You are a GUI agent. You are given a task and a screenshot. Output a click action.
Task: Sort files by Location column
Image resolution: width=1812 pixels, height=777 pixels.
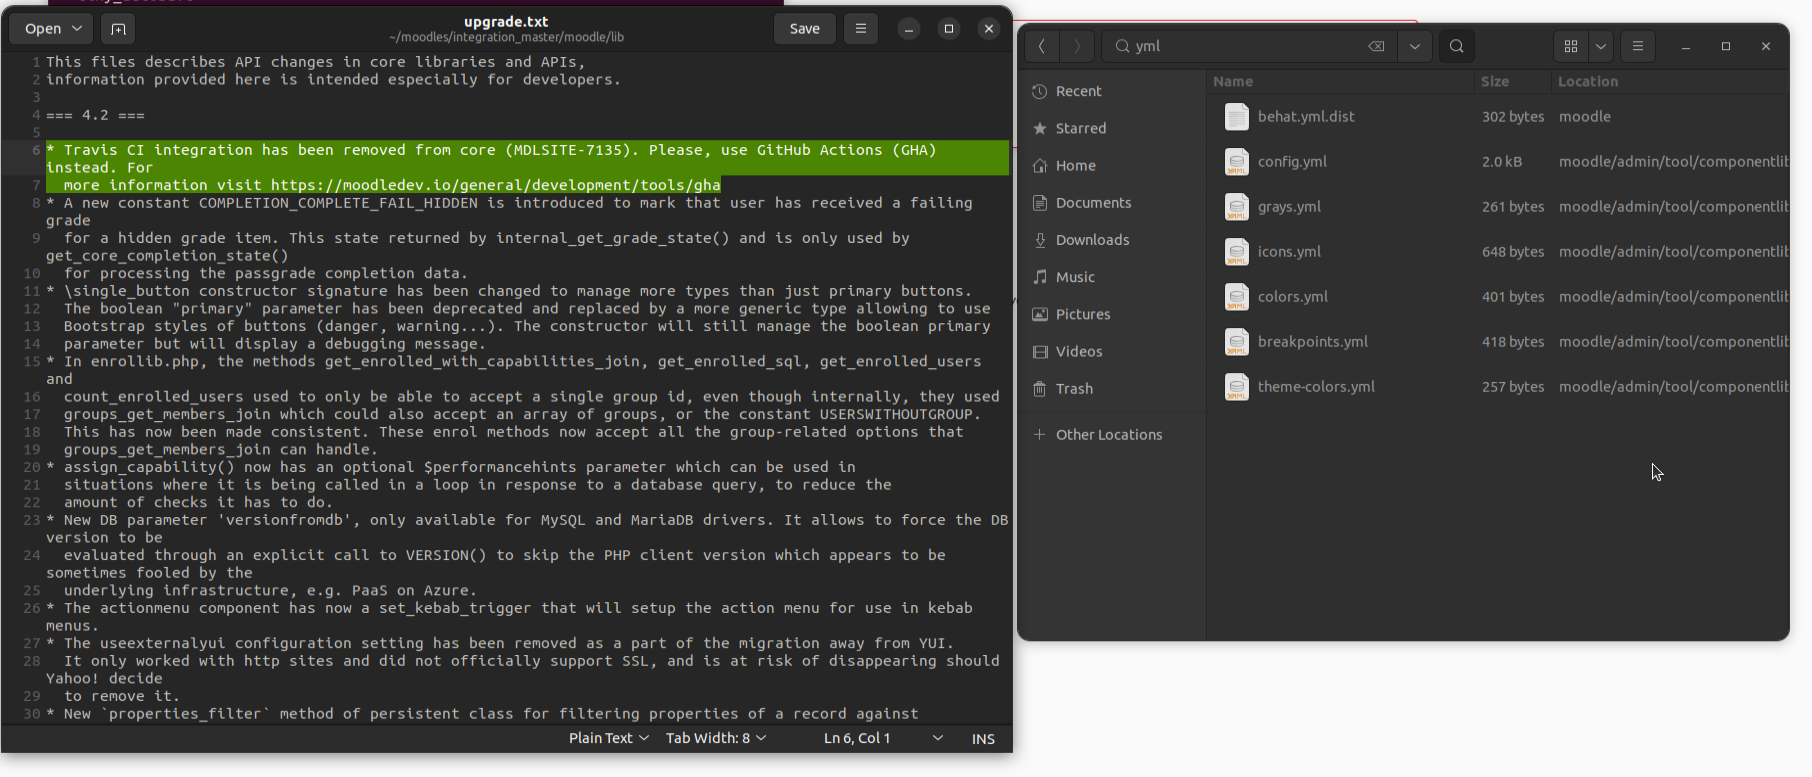point(1670,81)
